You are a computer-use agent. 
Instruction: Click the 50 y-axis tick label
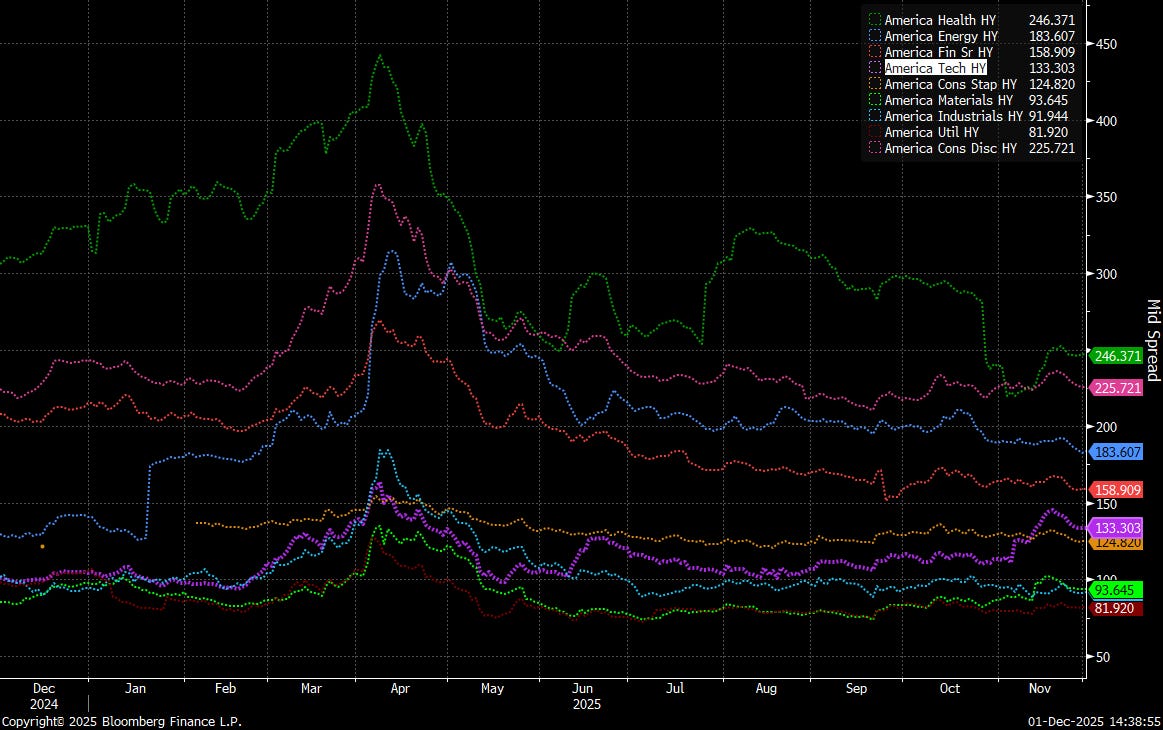1103,657
